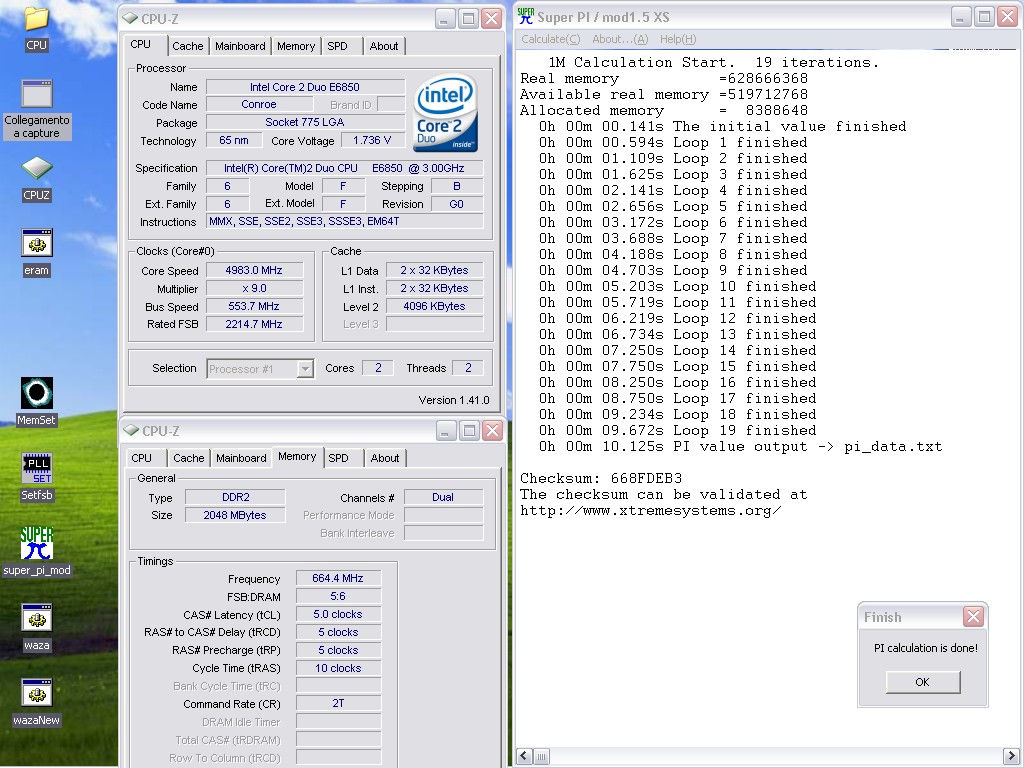Screen dimensions: 1024x768
Task: Minimize the upper CPU-Z window
Action: pyautogui.click(x=445, y=18)
